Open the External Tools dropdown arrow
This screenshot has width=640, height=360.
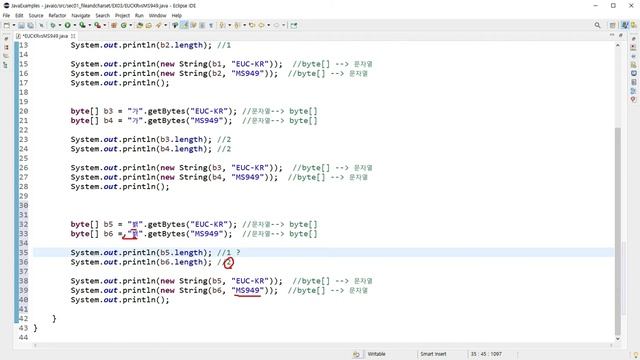coord(104,25)
